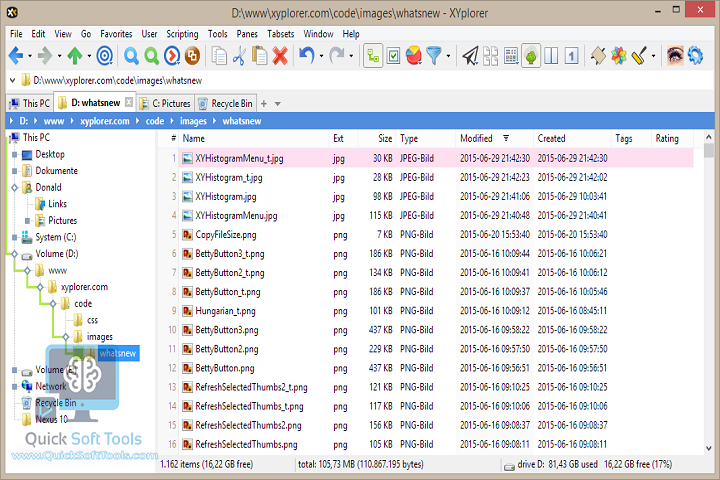Switch to the Recycle Bin tab
Image resolution: width=720 pixels, height=480 pixels.
[x=225, y=104]
